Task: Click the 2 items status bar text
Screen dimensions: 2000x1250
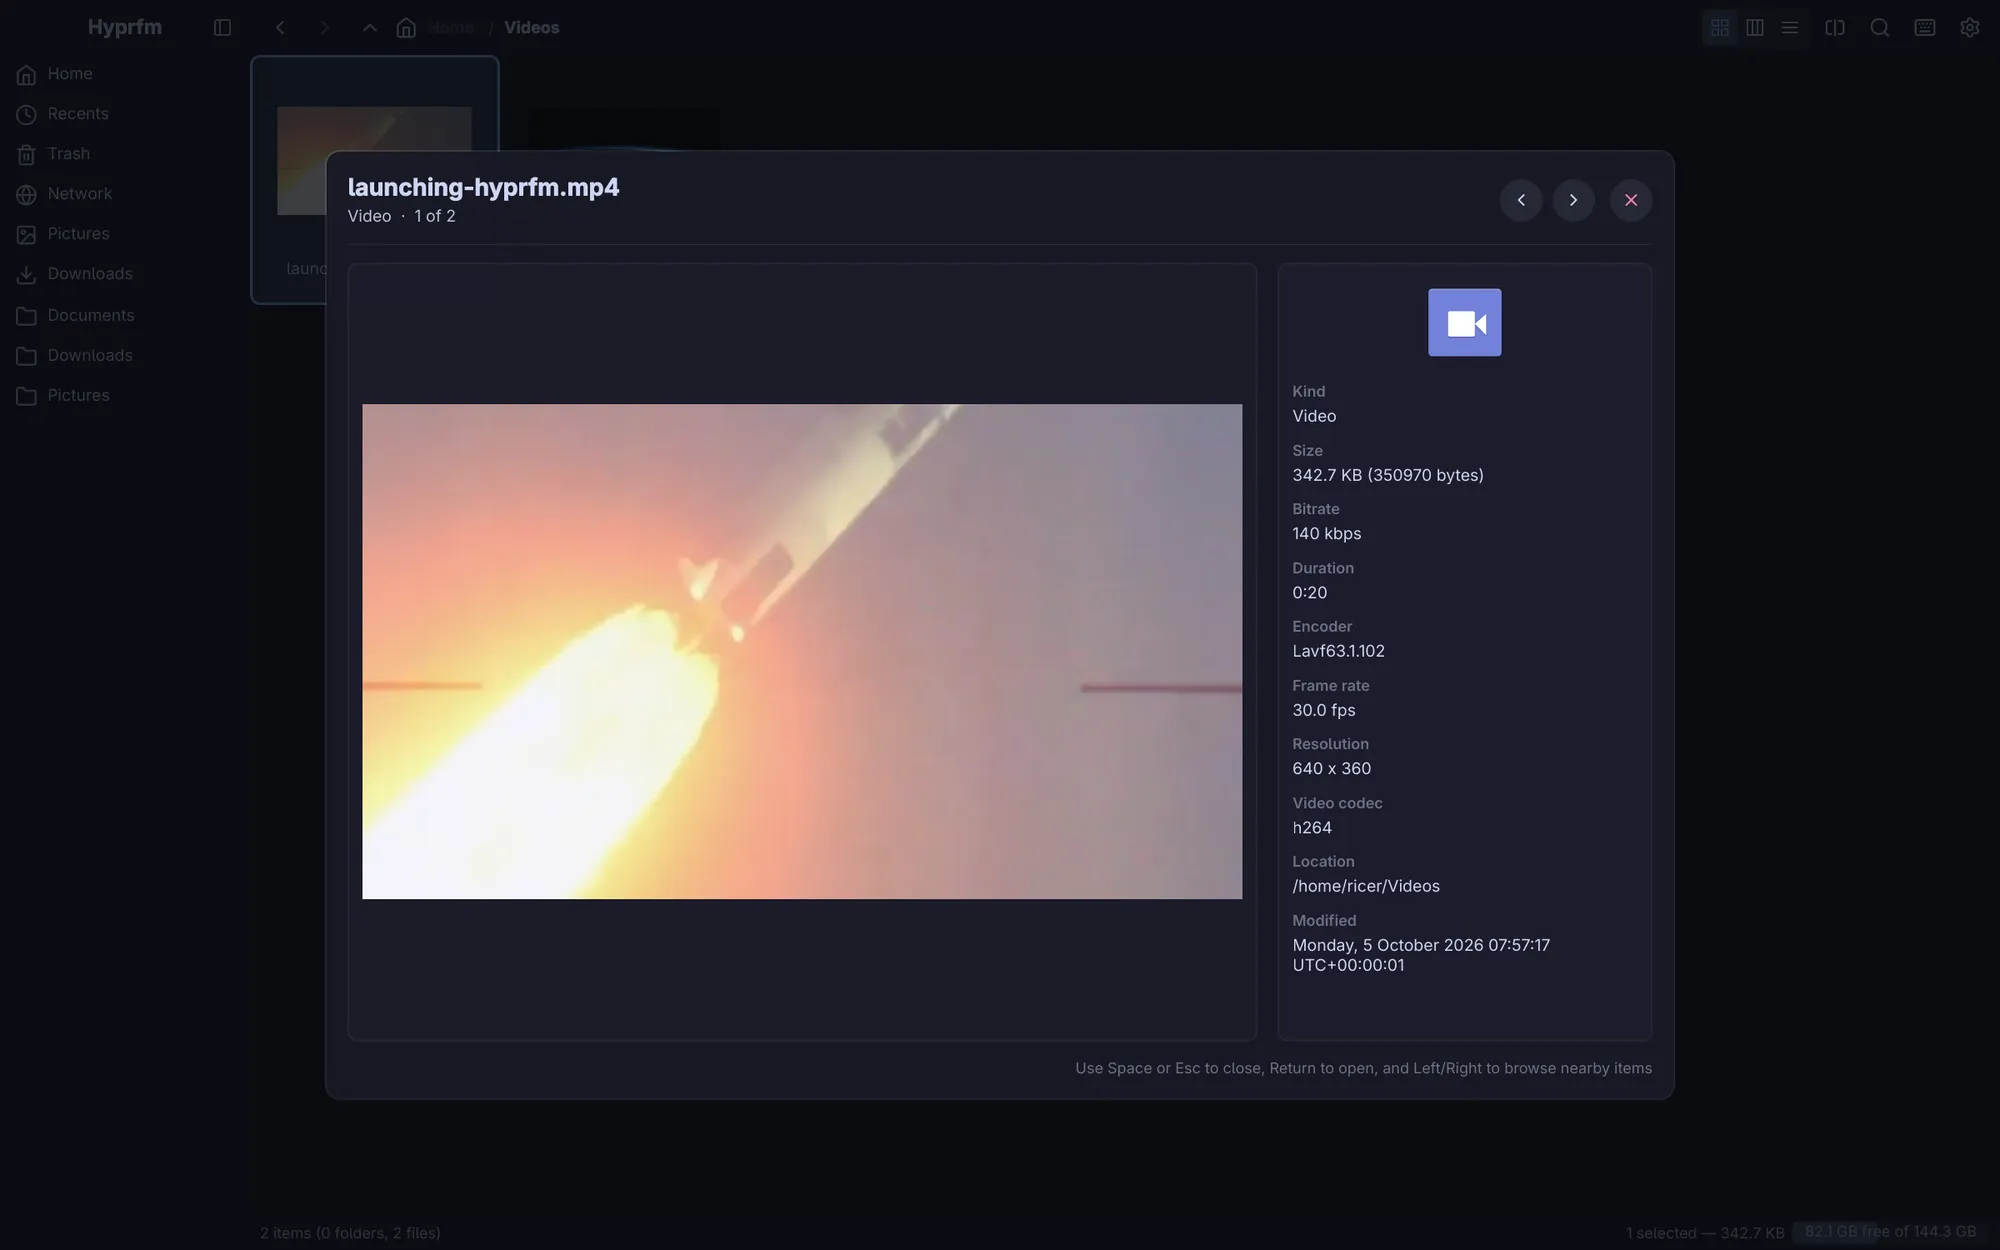Action: (350, 1233)
